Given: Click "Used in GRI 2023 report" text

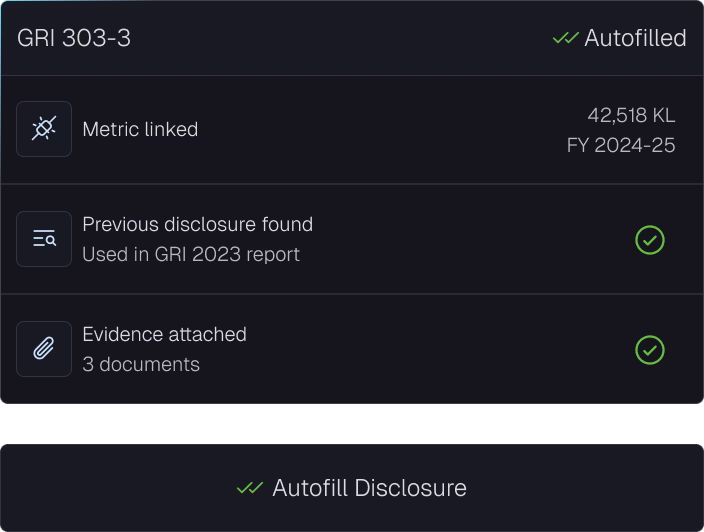Looking at the screenshot, I should tap(191, 255).
